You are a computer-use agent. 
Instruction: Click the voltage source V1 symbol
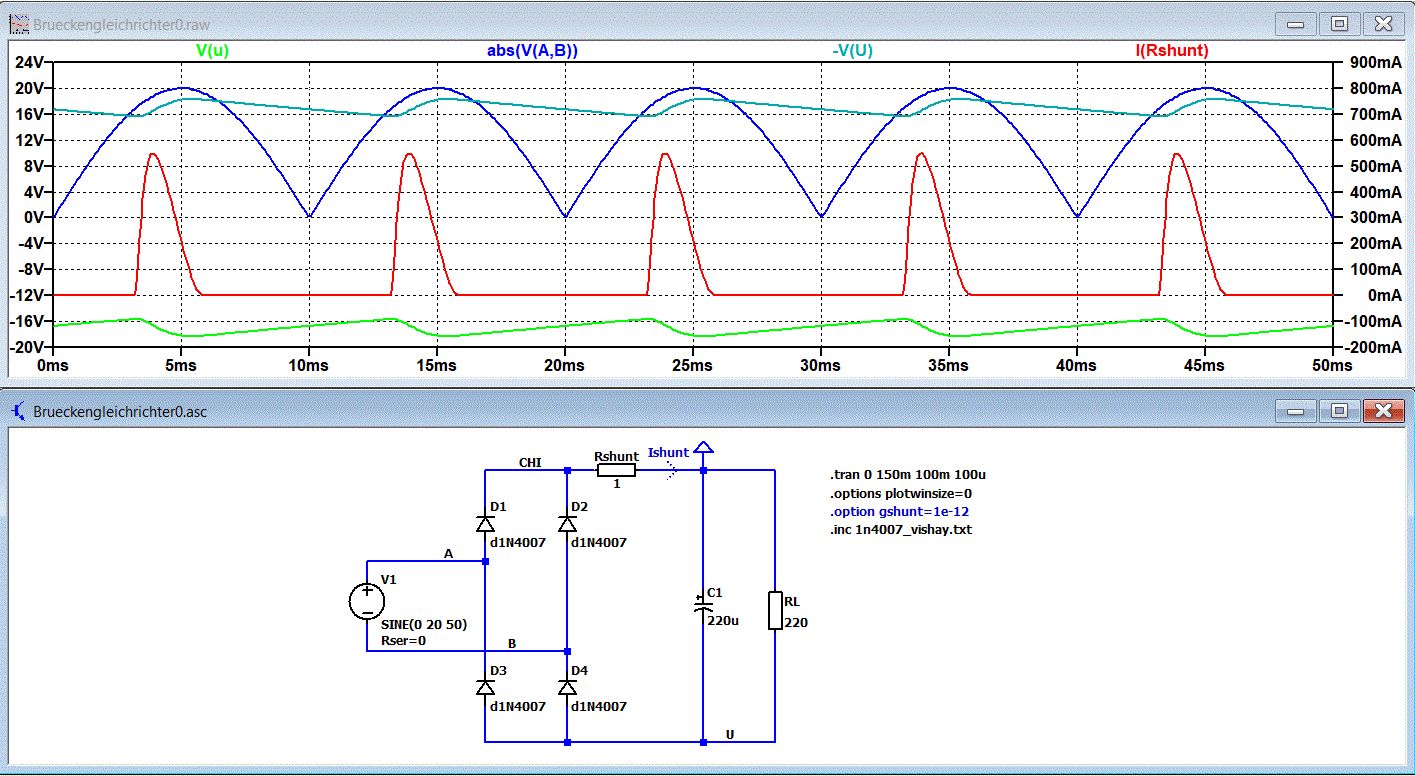(367, 601)
